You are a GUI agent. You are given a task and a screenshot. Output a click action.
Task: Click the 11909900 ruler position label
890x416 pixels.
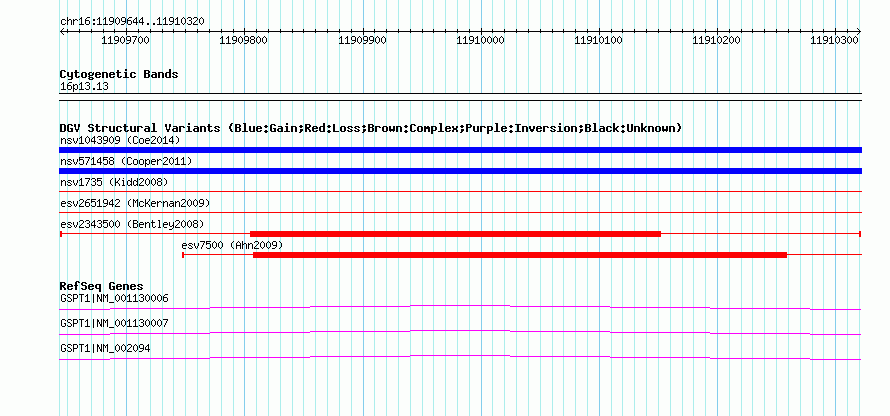tap(362, 40)
